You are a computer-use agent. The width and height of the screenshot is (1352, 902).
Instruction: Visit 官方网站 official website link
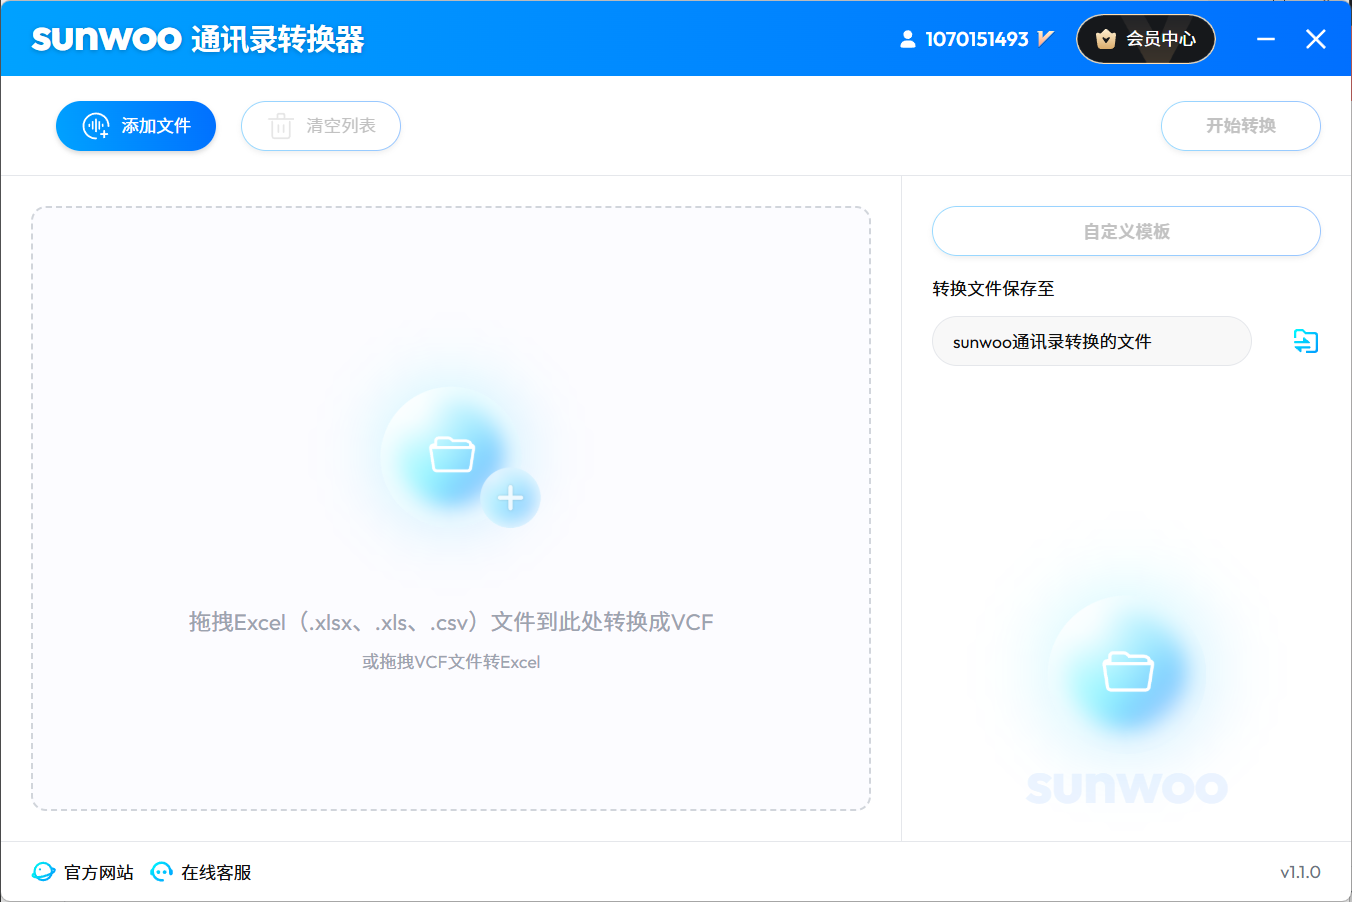tap(83, 872)
